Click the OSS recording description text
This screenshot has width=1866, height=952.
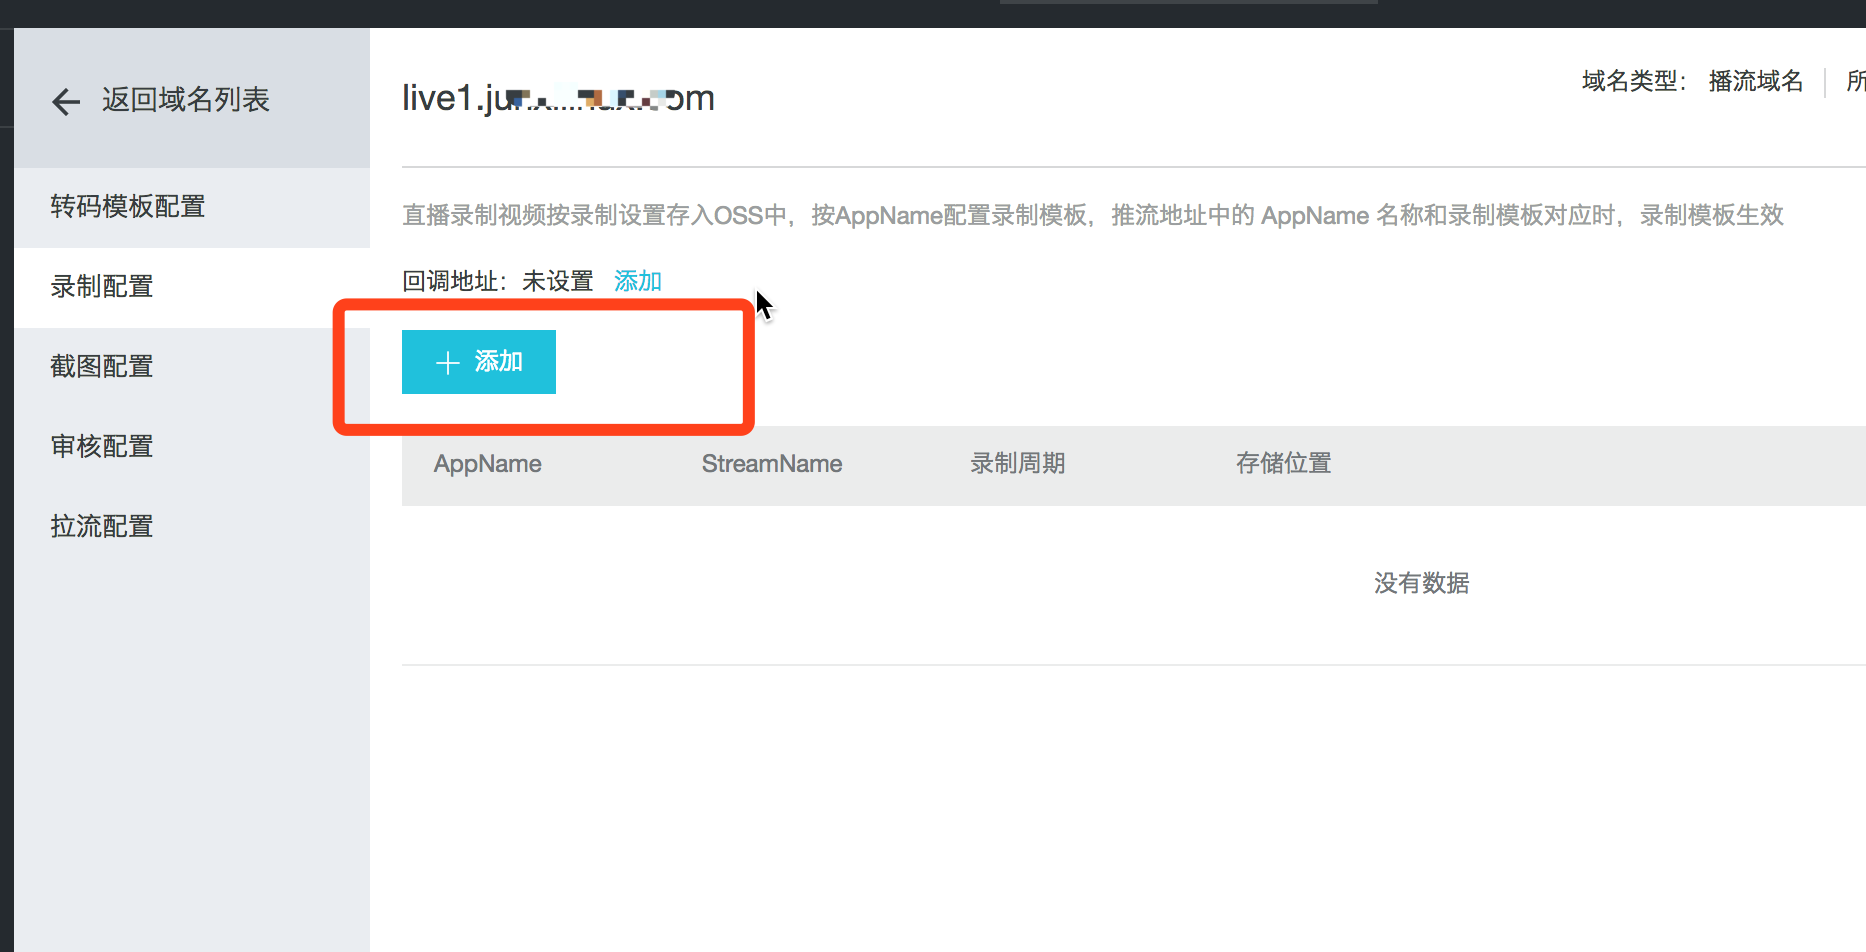pos(1092,216)
